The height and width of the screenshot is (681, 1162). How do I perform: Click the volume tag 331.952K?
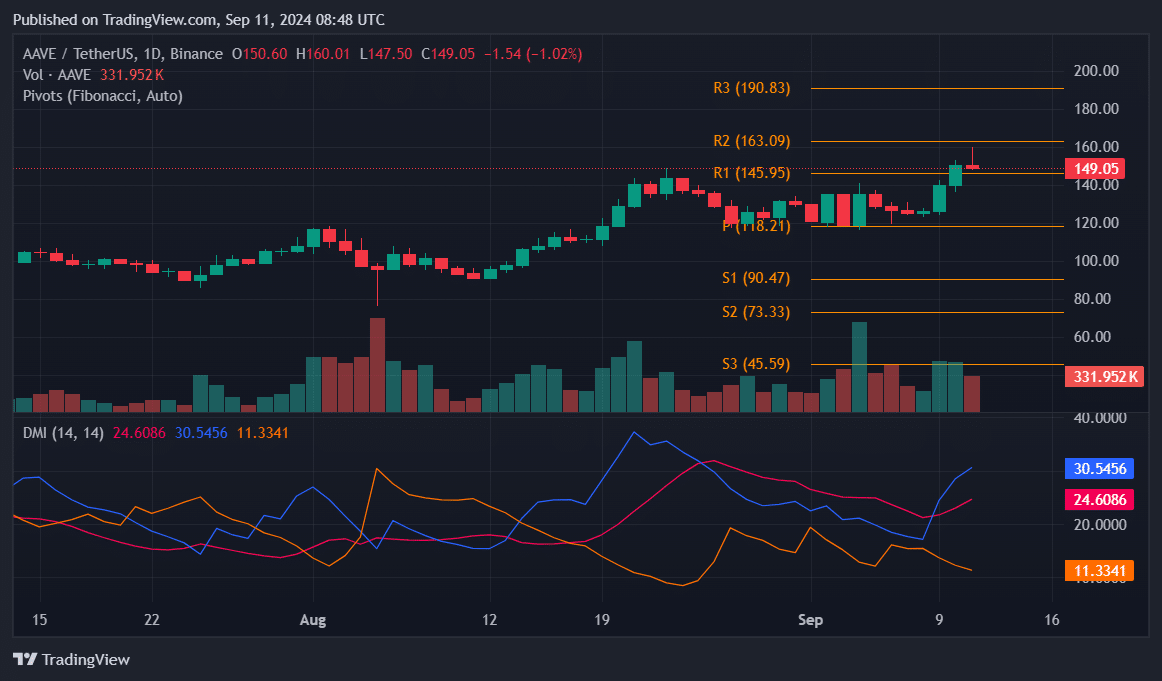click(x=1103, y=377)
